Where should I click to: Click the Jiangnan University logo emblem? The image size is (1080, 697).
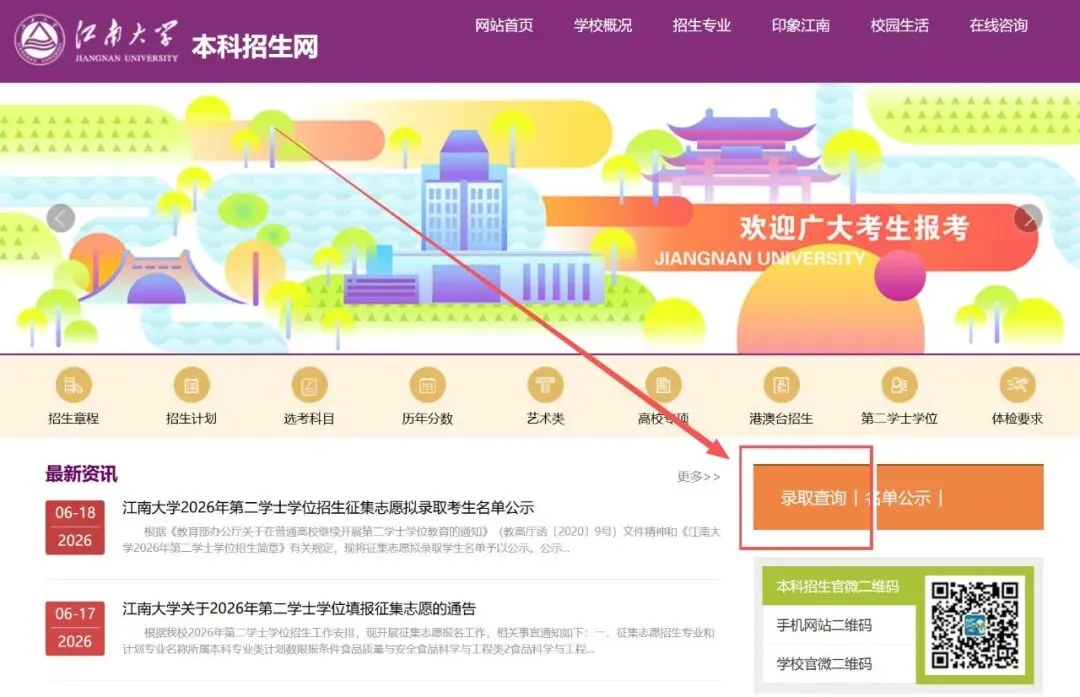(x=39, y=39)
